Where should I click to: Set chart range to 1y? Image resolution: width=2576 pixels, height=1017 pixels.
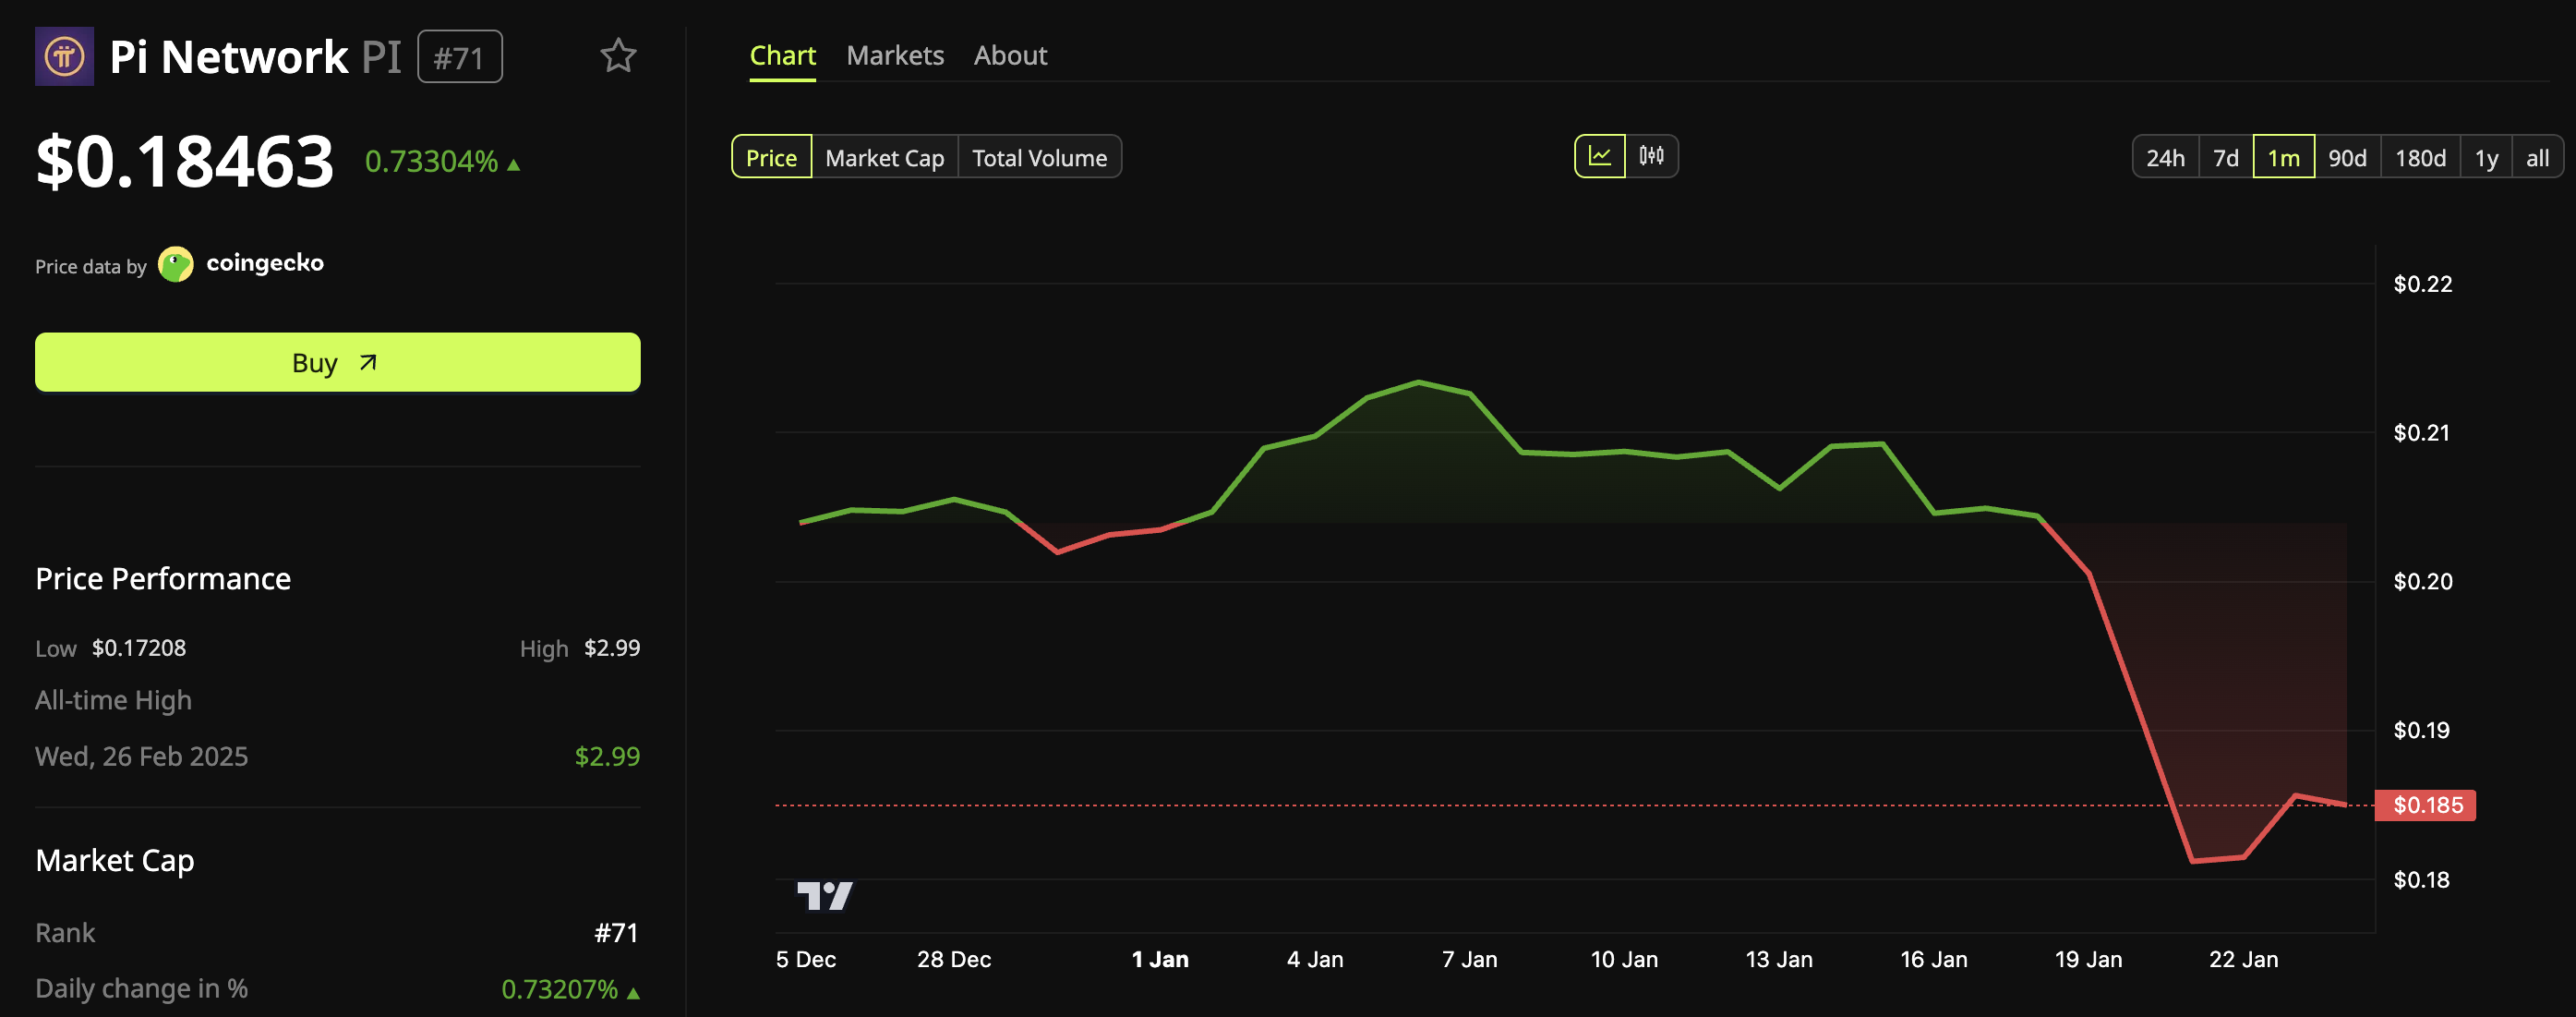click(2486, 158)
